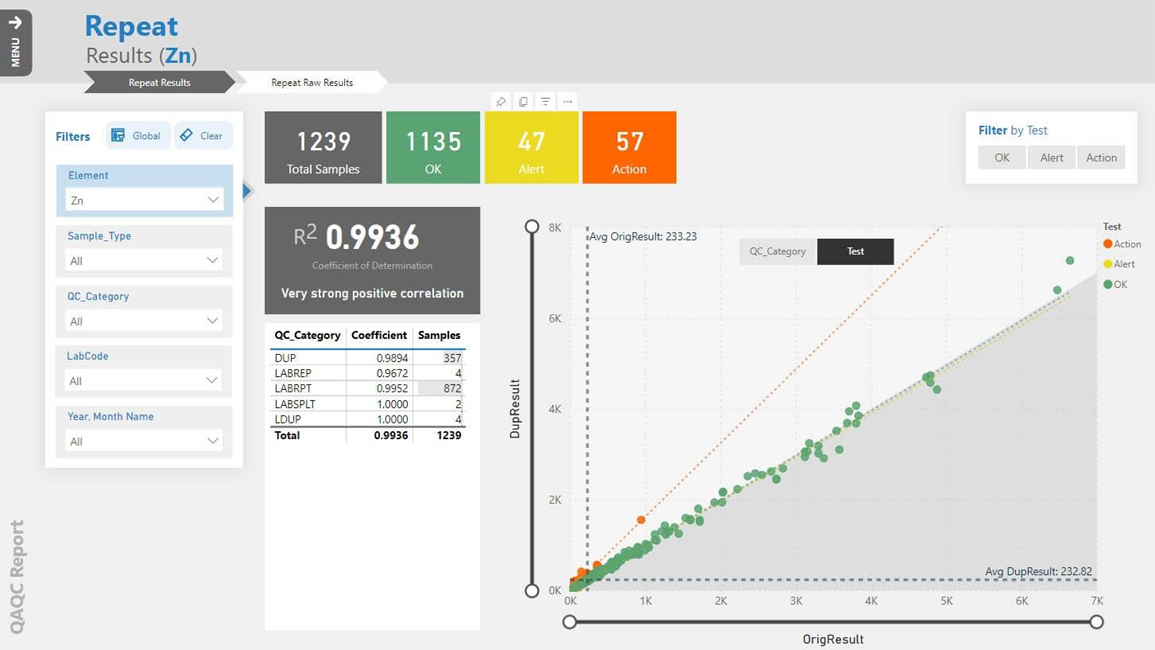Open the LabCode dropdown
Viewport: 1155px width, 650px height.
point(142,381)
